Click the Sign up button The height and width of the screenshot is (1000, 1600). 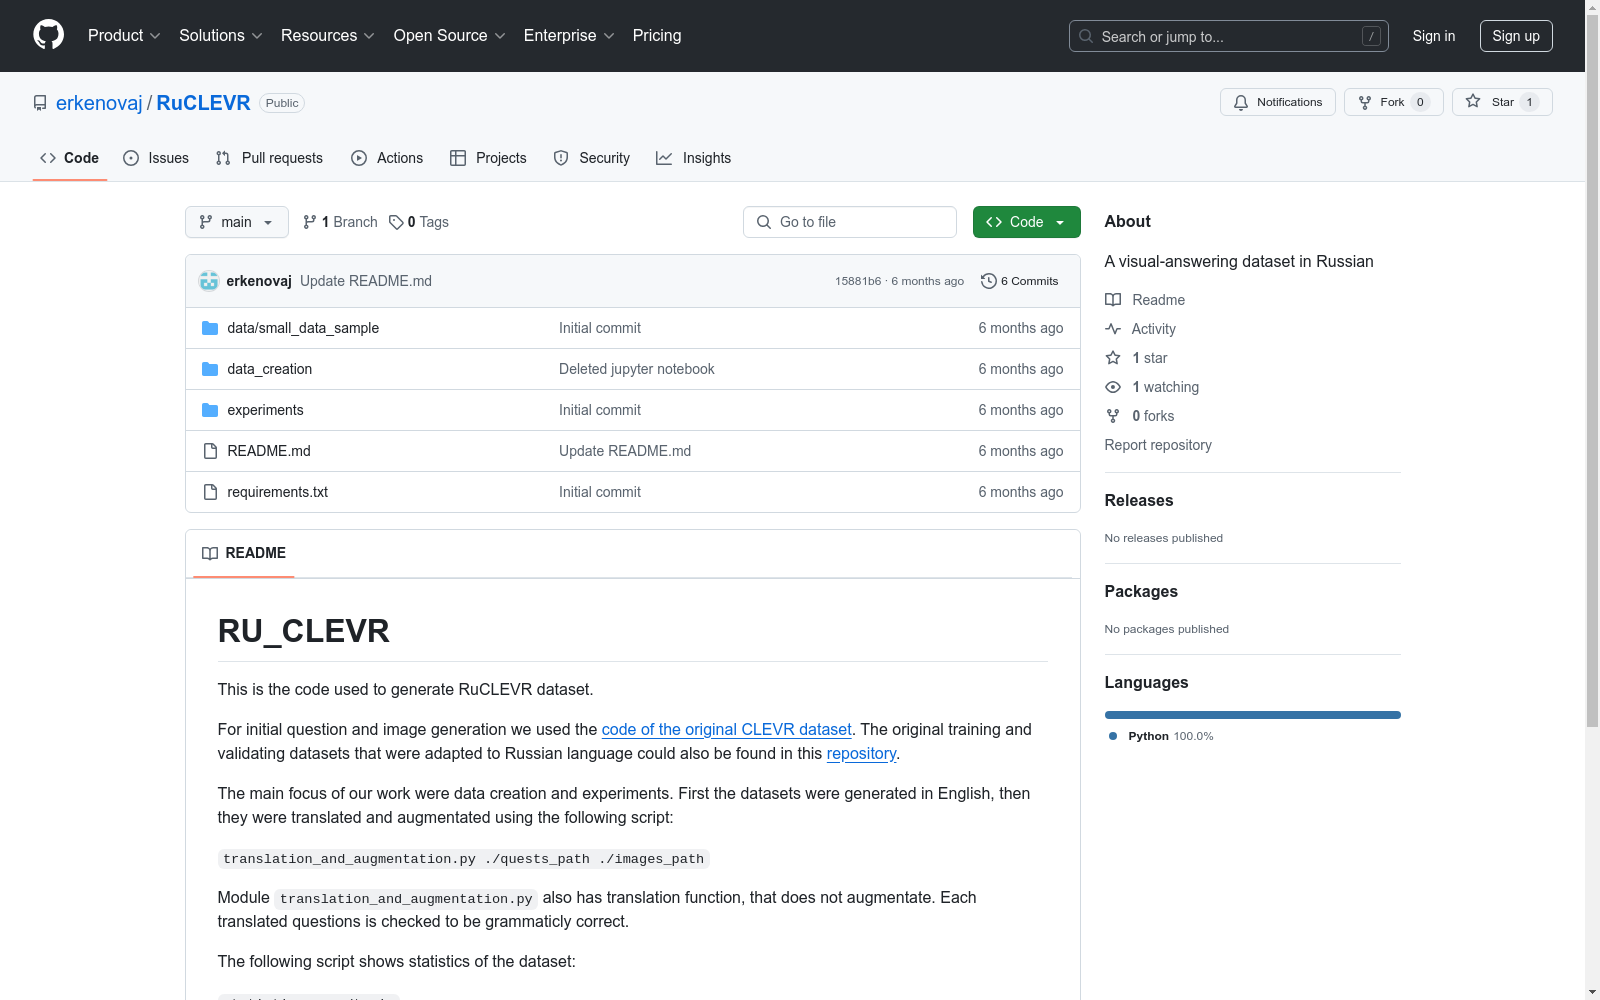(1516, 36)
